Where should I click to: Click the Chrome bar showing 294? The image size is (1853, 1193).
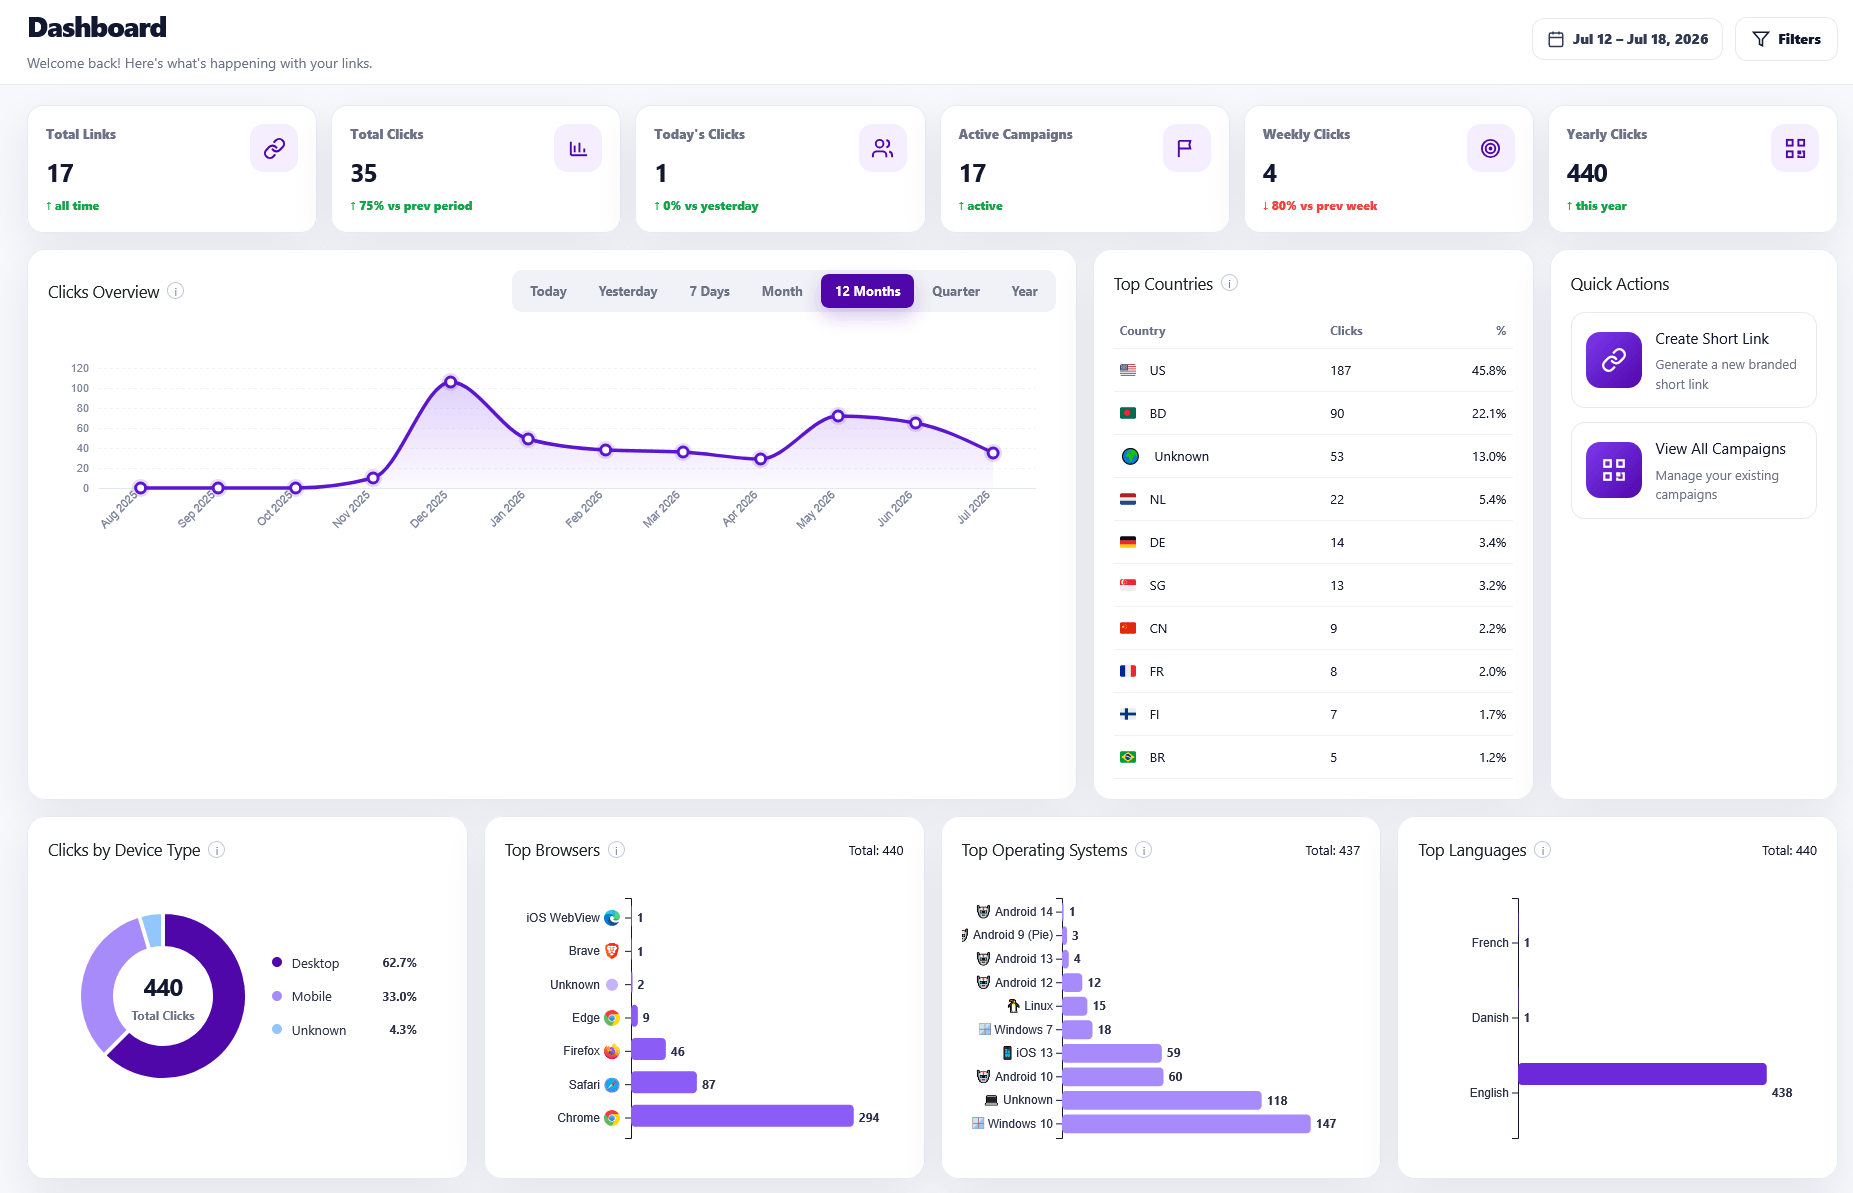coord(742,1116)
